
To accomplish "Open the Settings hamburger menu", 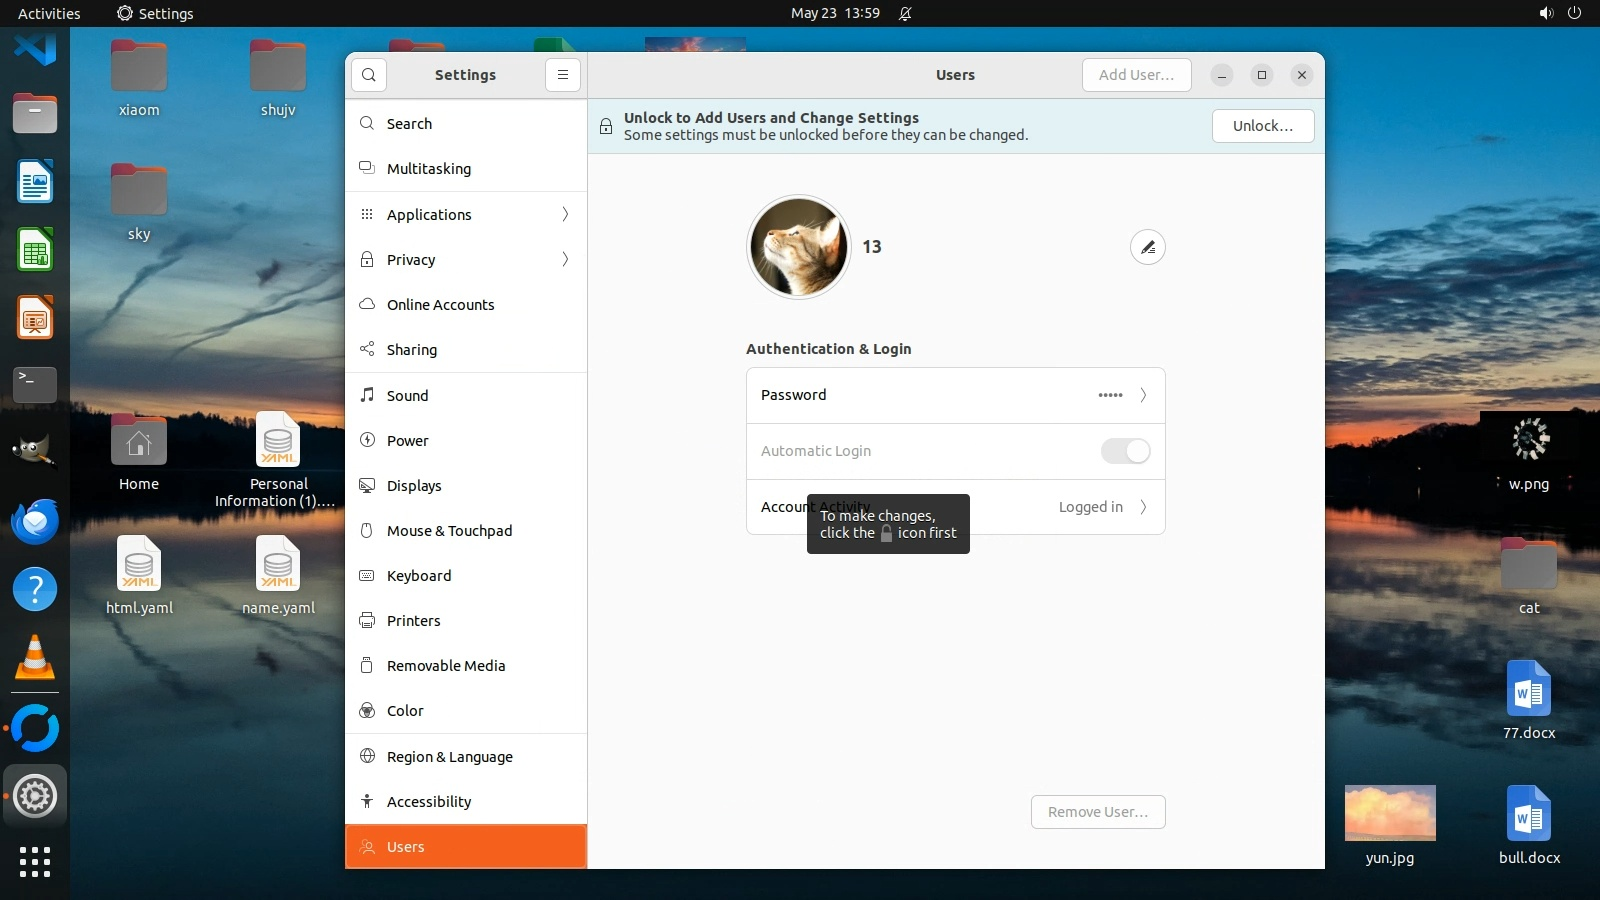I will pos(563,75).
